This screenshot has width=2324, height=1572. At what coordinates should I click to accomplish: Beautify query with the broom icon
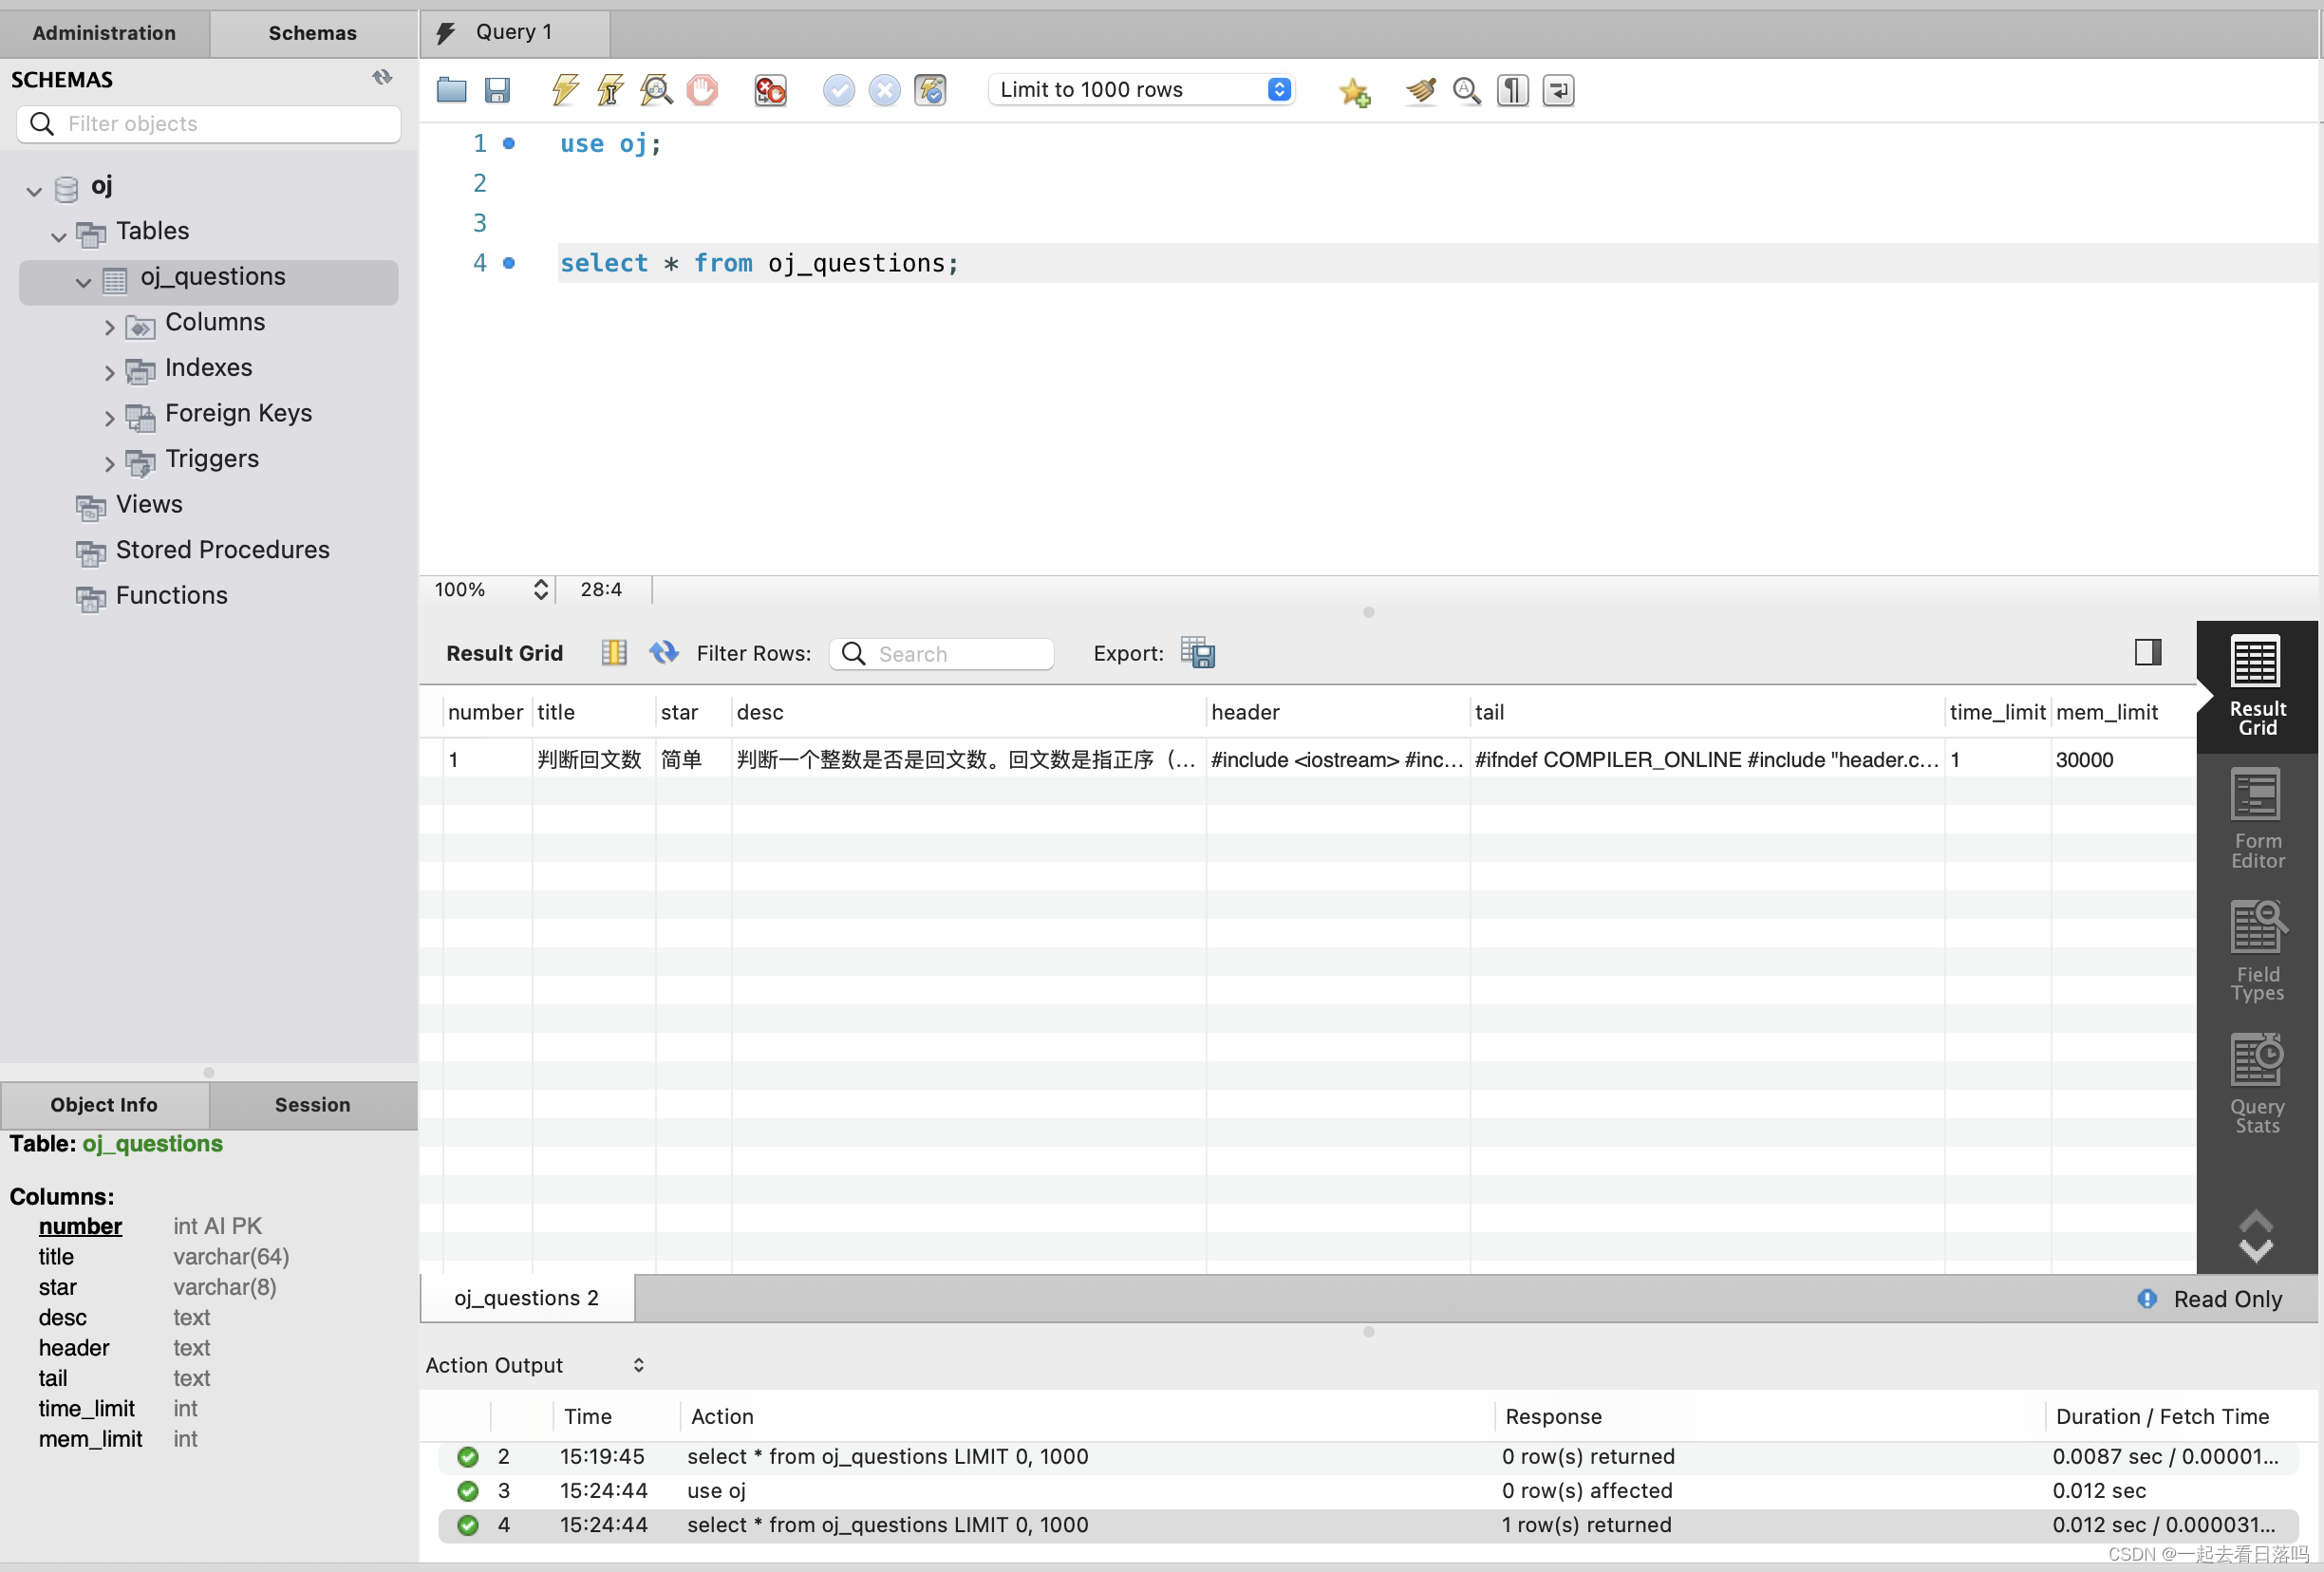tap(1421, 90)
